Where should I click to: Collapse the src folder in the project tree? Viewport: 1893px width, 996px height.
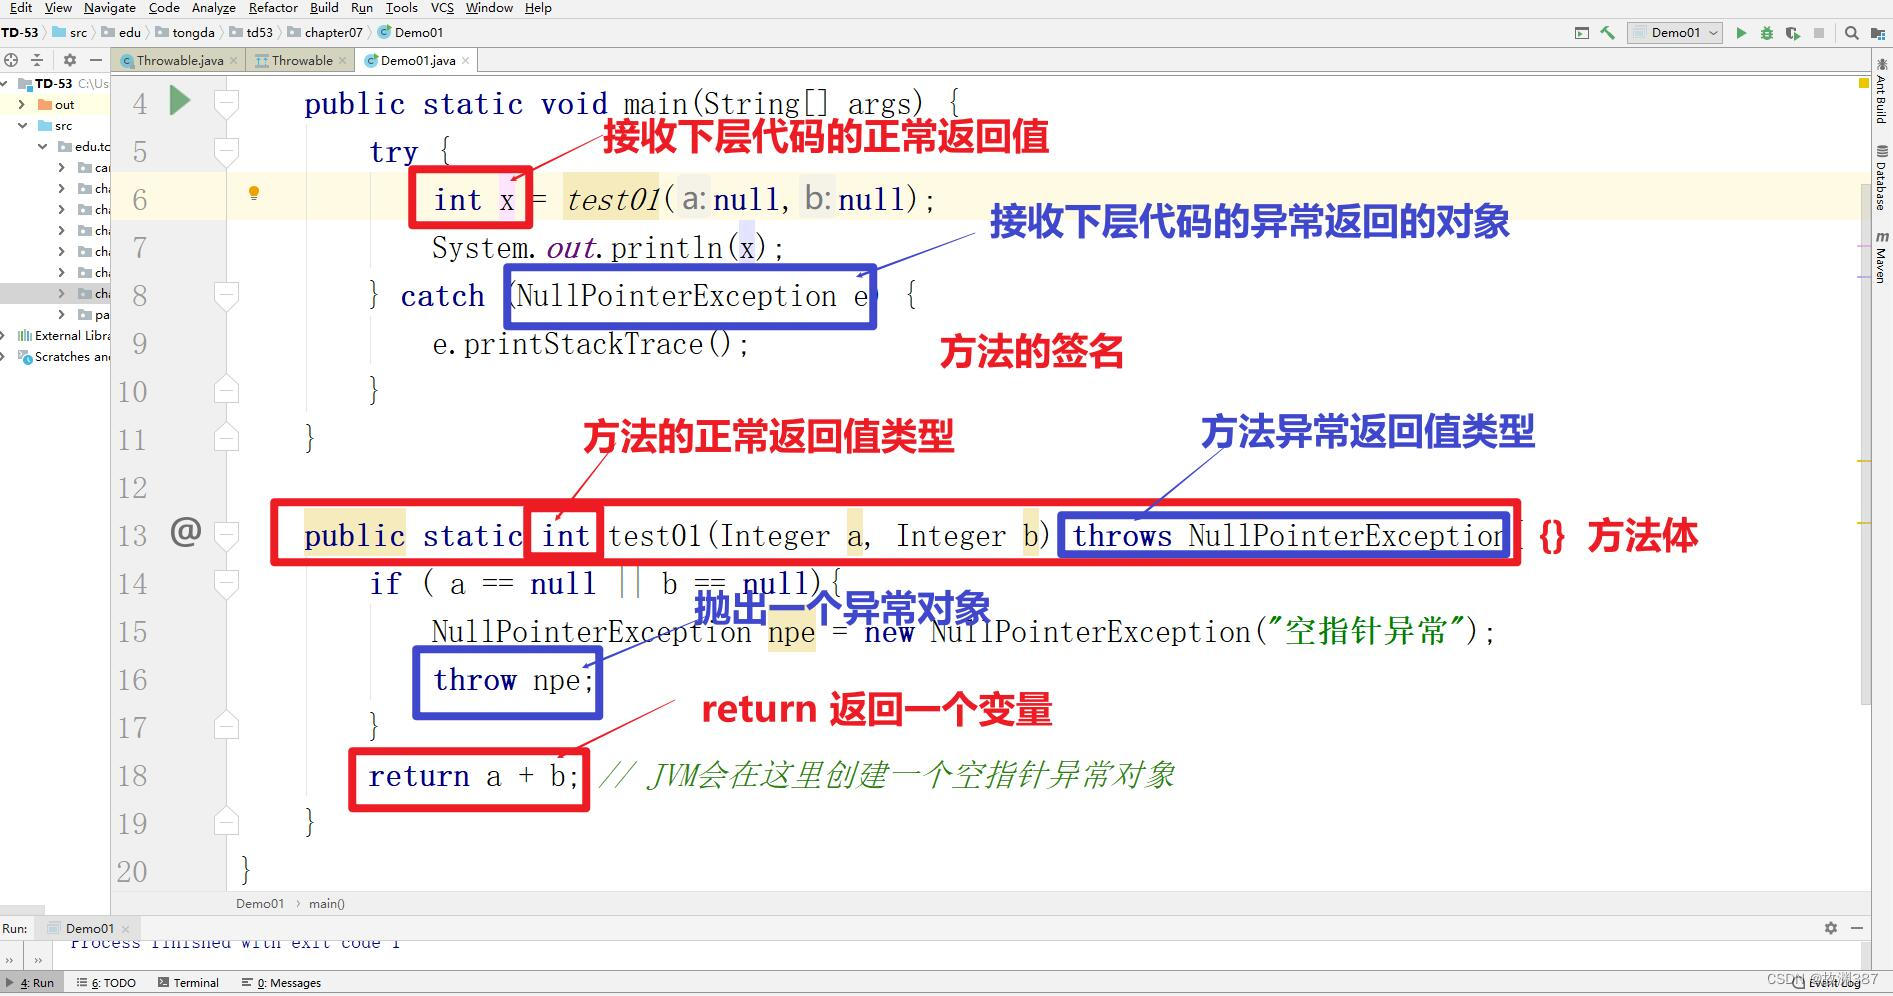point(22,126)
